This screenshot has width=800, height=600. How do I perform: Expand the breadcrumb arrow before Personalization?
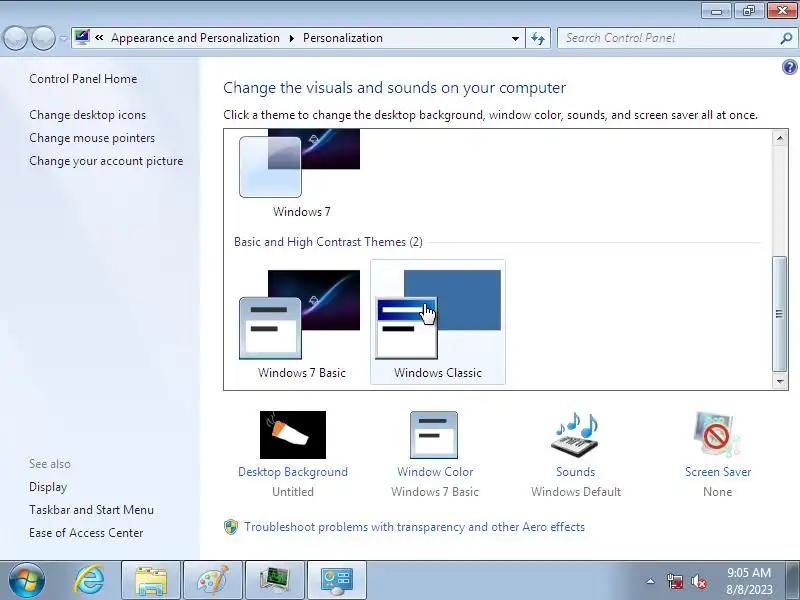click(292, 38)
